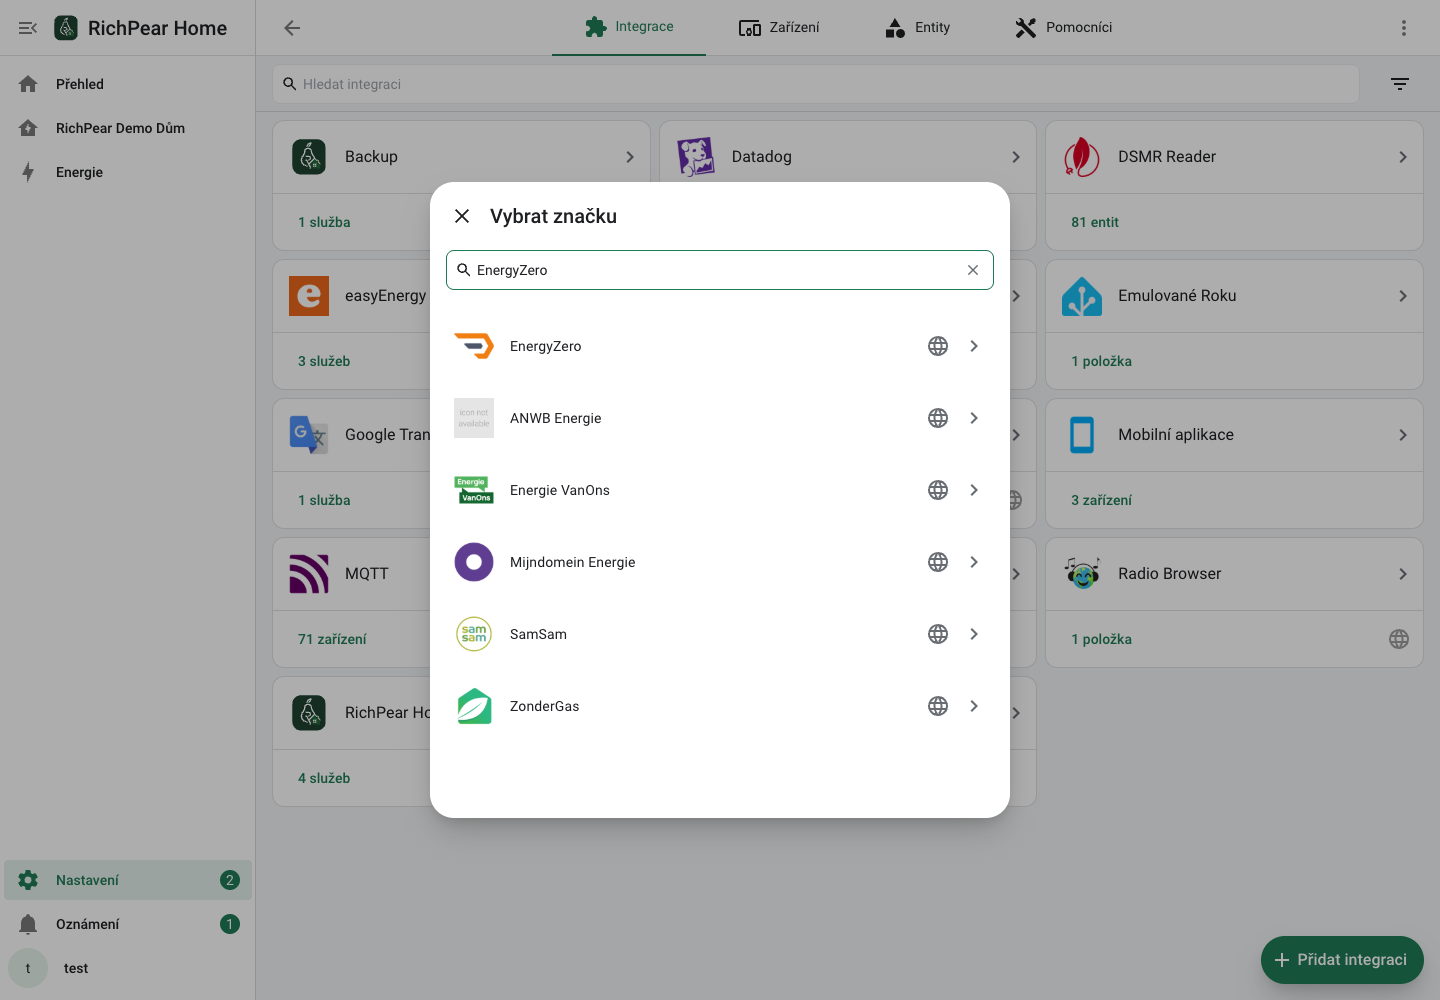
Task: Open ANWB Energie via its chevron
Action: tap(974, 418)
